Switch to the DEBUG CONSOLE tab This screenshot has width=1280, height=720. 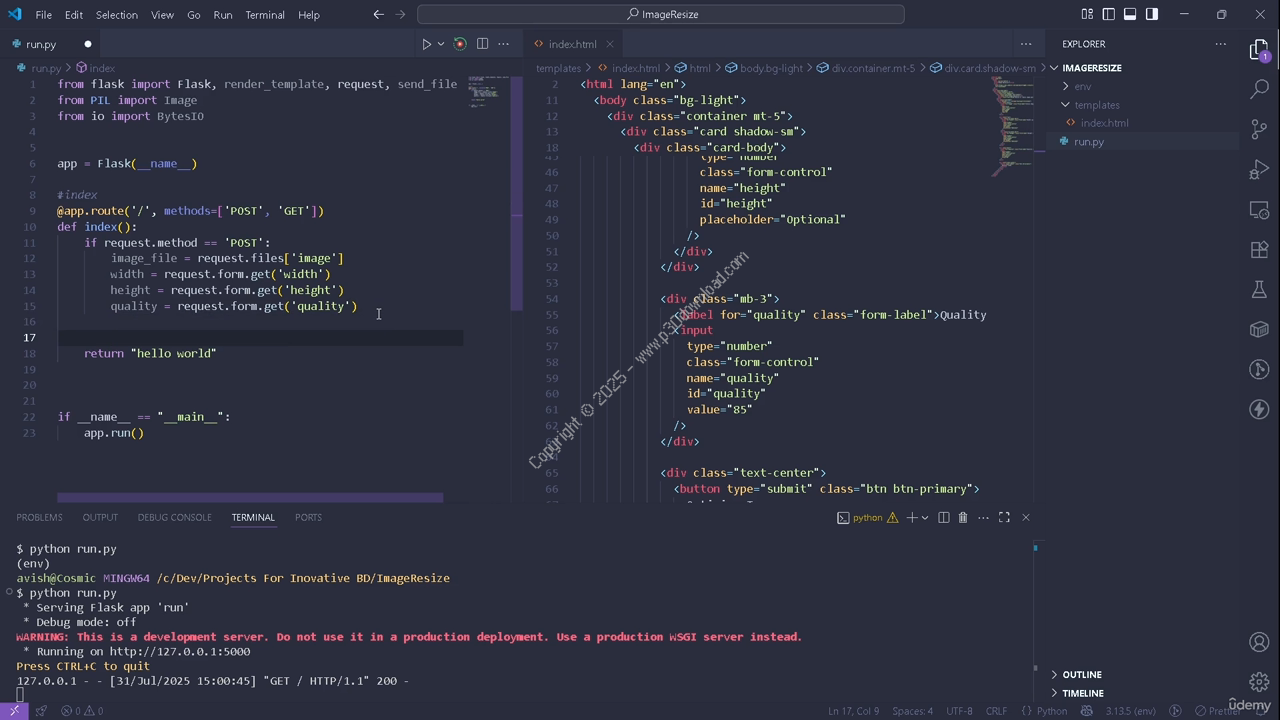click(x=174, y=517)
